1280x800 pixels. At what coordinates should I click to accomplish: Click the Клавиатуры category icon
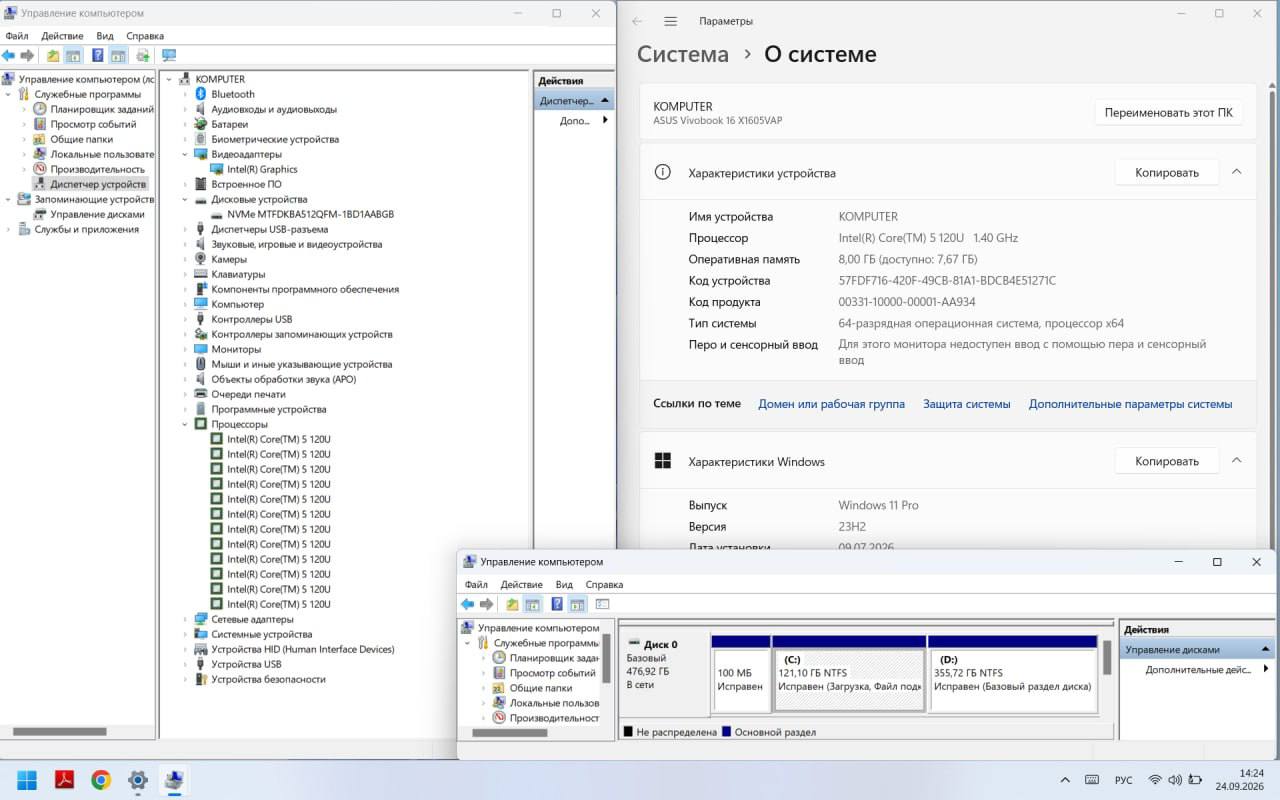(x=201, y=274)
